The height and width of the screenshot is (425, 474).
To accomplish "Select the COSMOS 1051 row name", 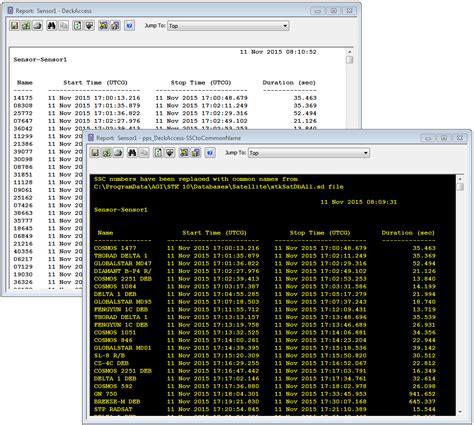I will [x=115, y=332].
